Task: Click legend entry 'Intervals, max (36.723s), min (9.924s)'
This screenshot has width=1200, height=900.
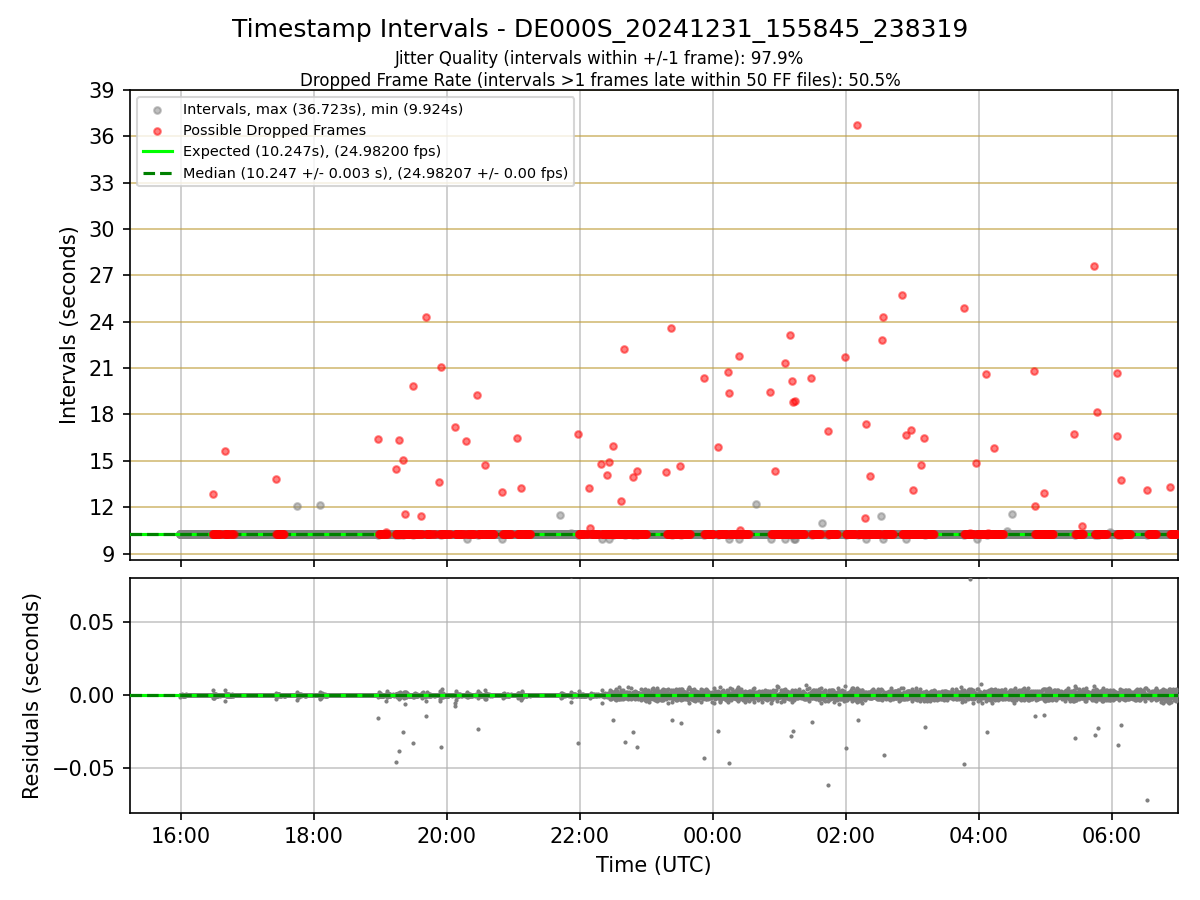Action: pyautogui.click(x=322, y=108)
